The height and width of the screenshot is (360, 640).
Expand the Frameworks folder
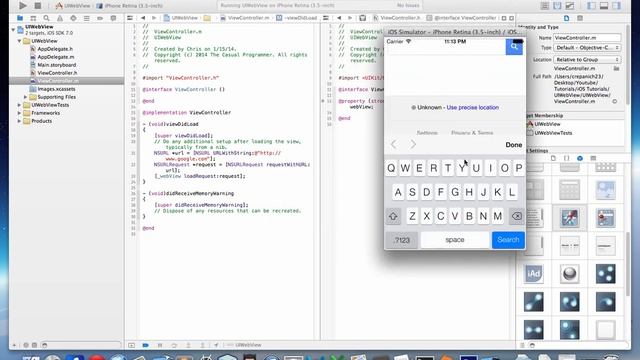point(19,113)
